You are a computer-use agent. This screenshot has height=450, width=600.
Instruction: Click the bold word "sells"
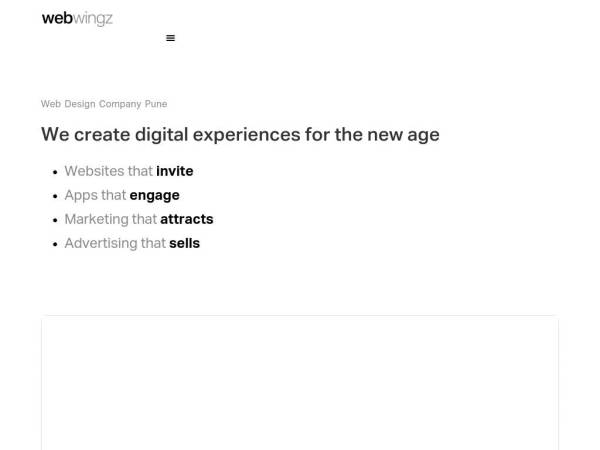(x=184, y=243)
